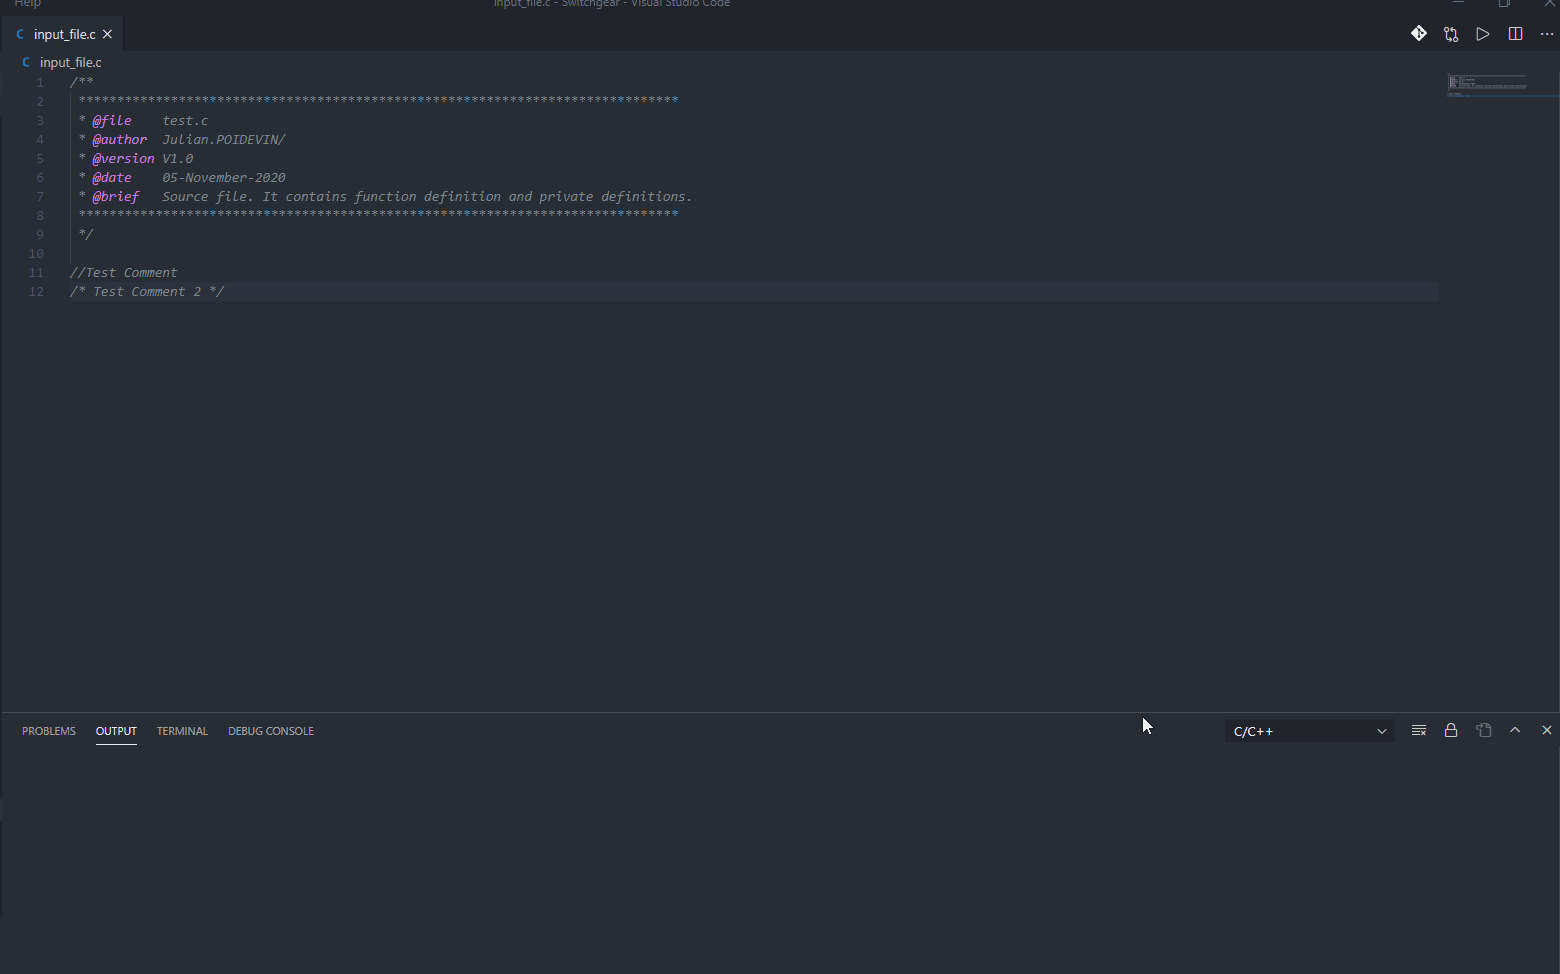Split the editor into two columns

pos(1515,33)
